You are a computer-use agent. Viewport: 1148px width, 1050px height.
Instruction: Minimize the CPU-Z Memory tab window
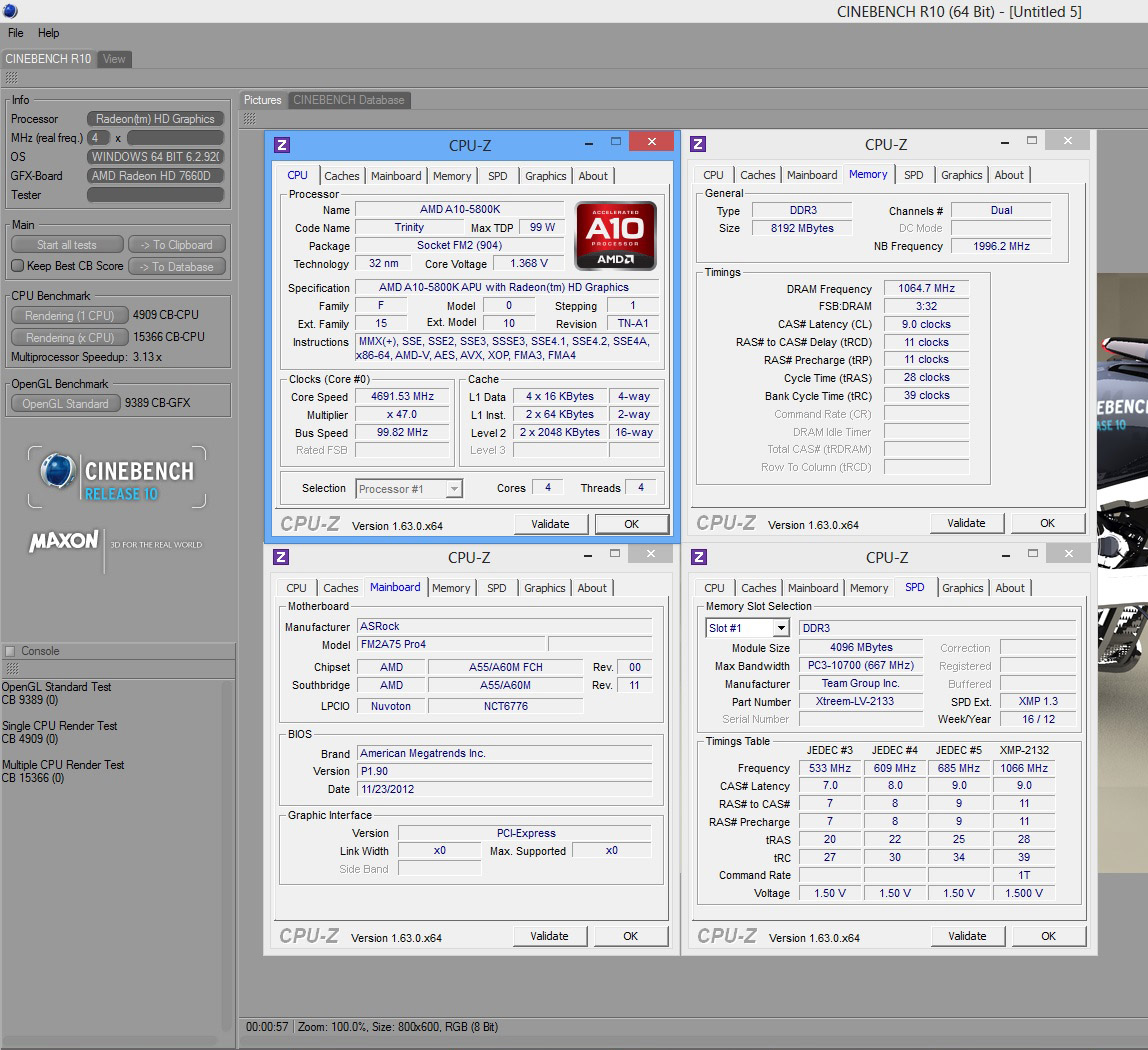pos(1004,142)
